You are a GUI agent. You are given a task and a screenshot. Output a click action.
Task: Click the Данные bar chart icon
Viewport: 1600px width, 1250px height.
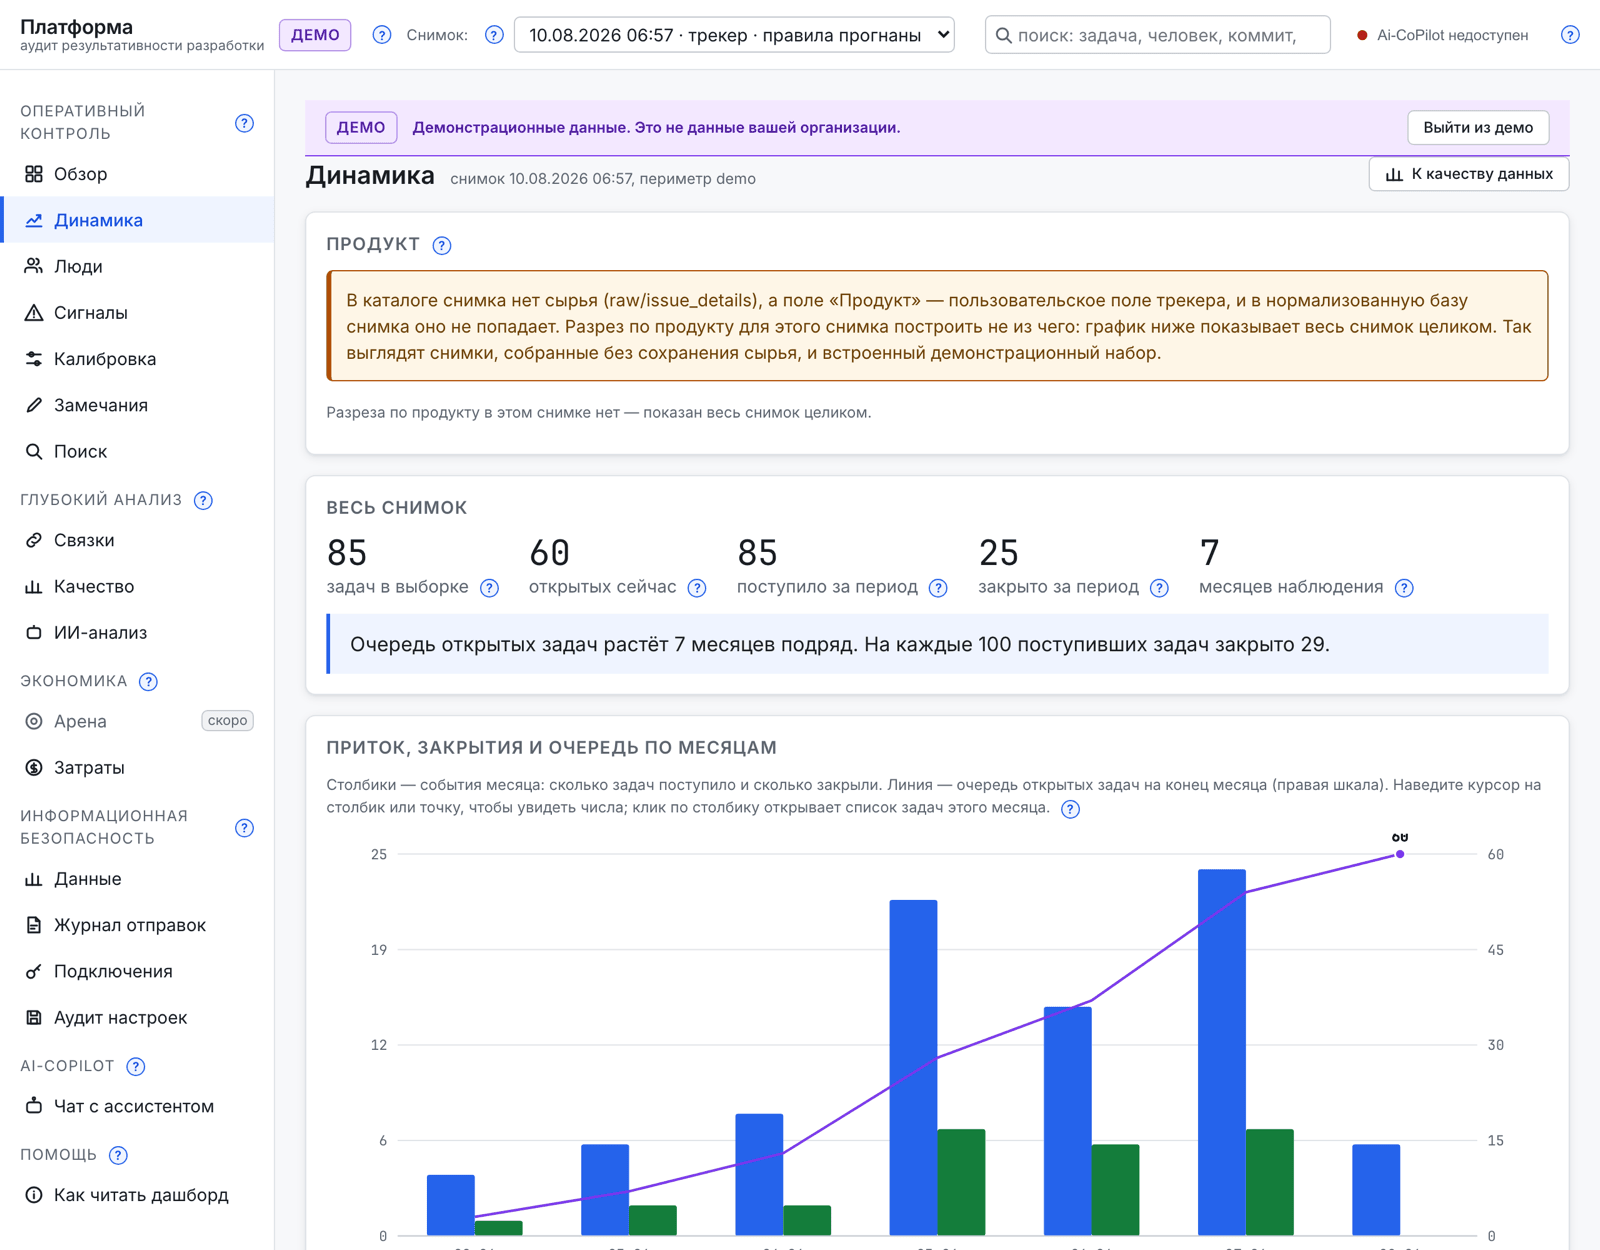(34, 879)
